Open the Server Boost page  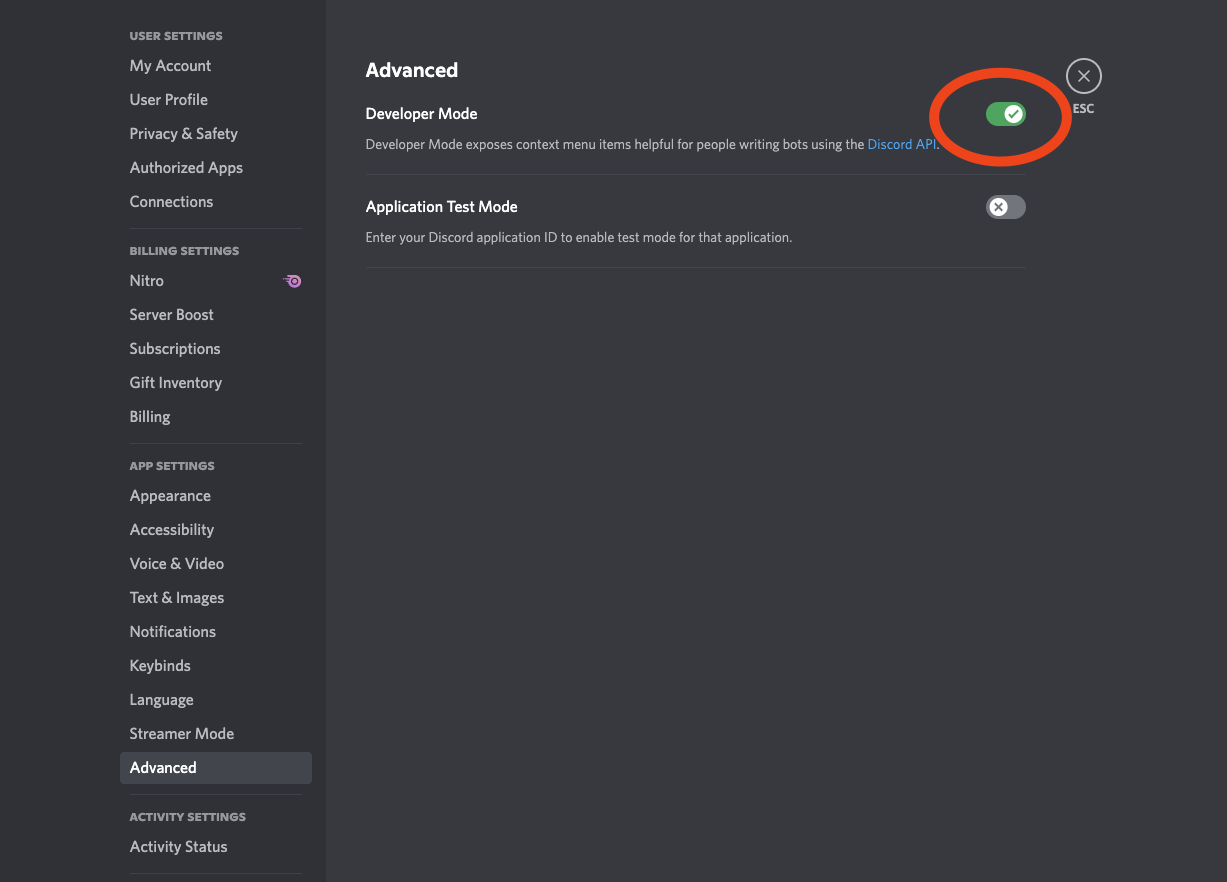(171, 314)
